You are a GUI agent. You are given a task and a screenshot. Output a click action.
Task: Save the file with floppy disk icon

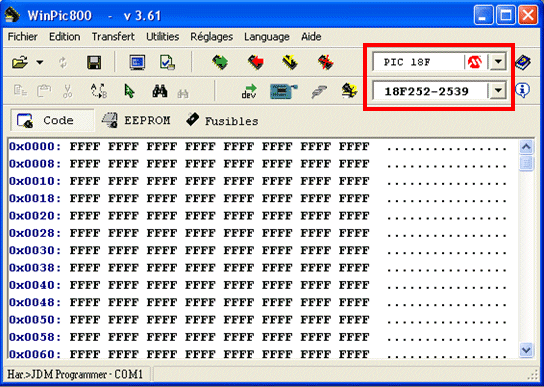click(x=94, y=62)
